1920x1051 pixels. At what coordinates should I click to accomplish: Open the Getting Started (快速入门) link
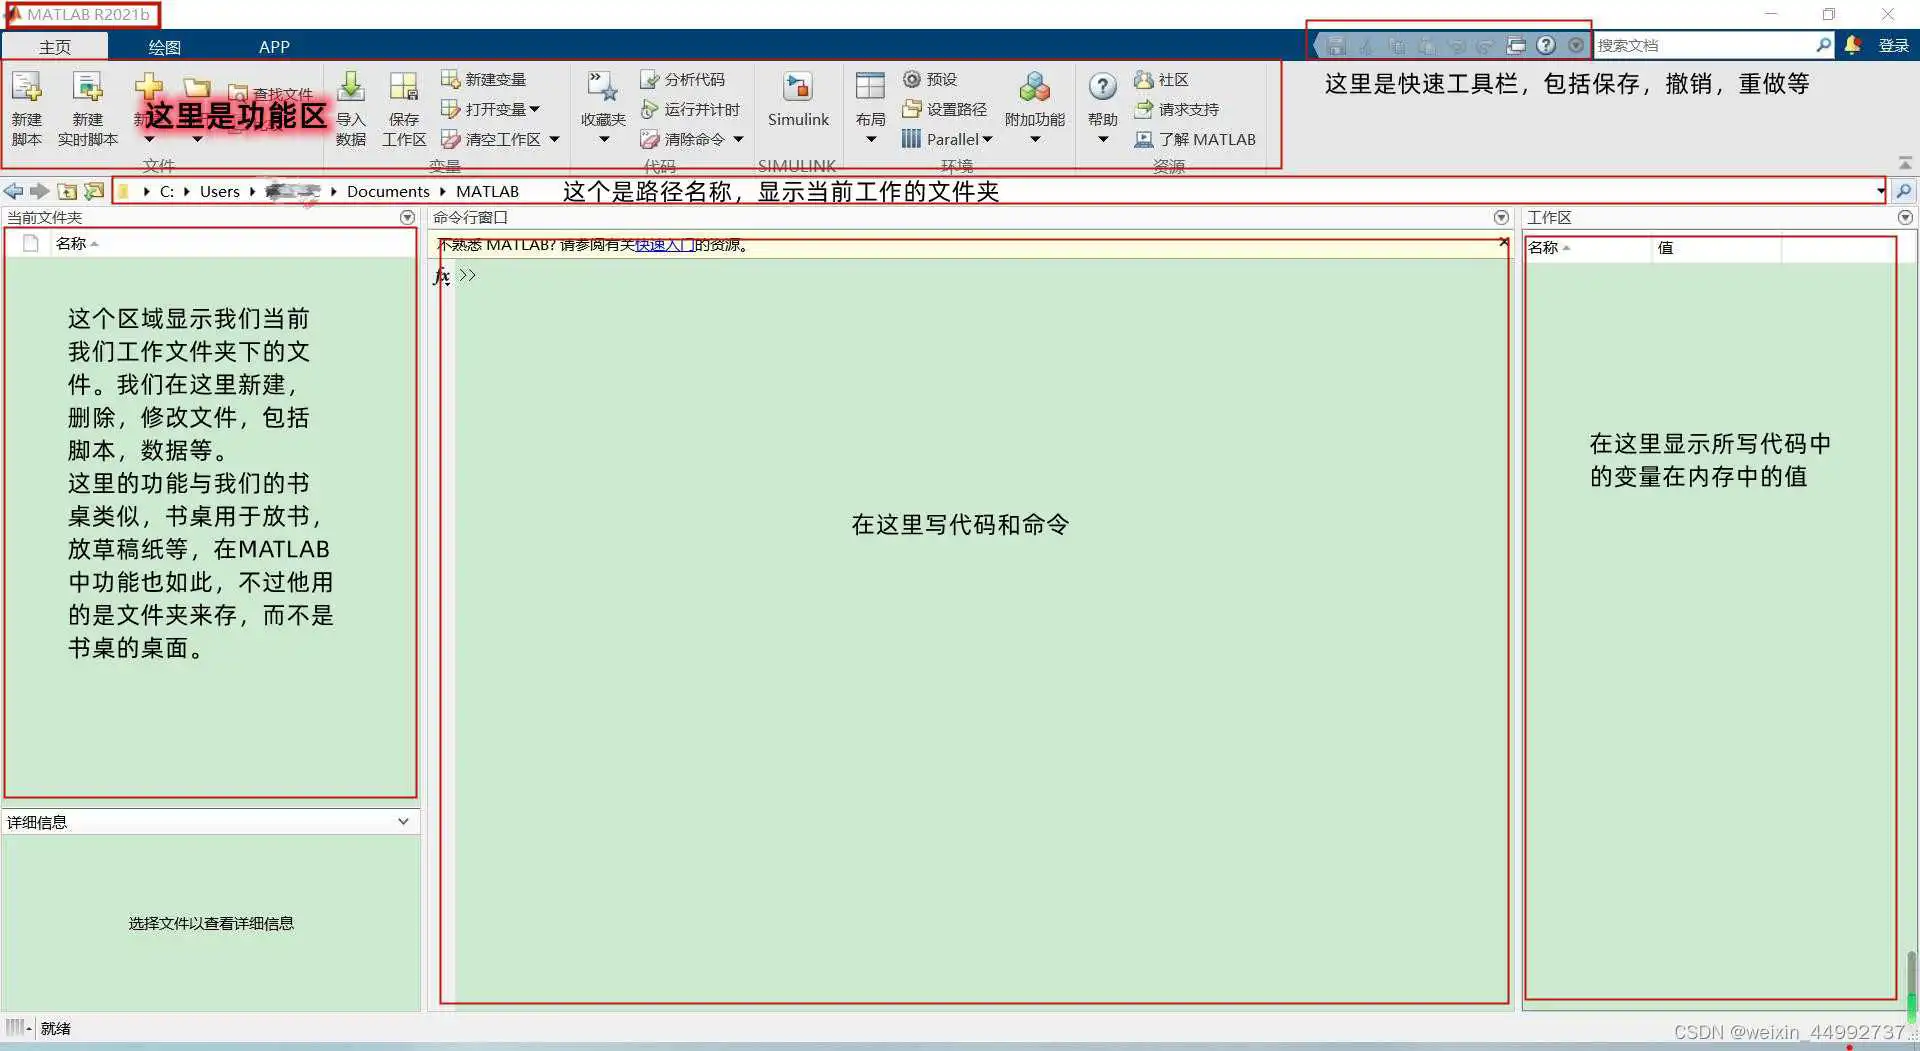click(664, 244)
